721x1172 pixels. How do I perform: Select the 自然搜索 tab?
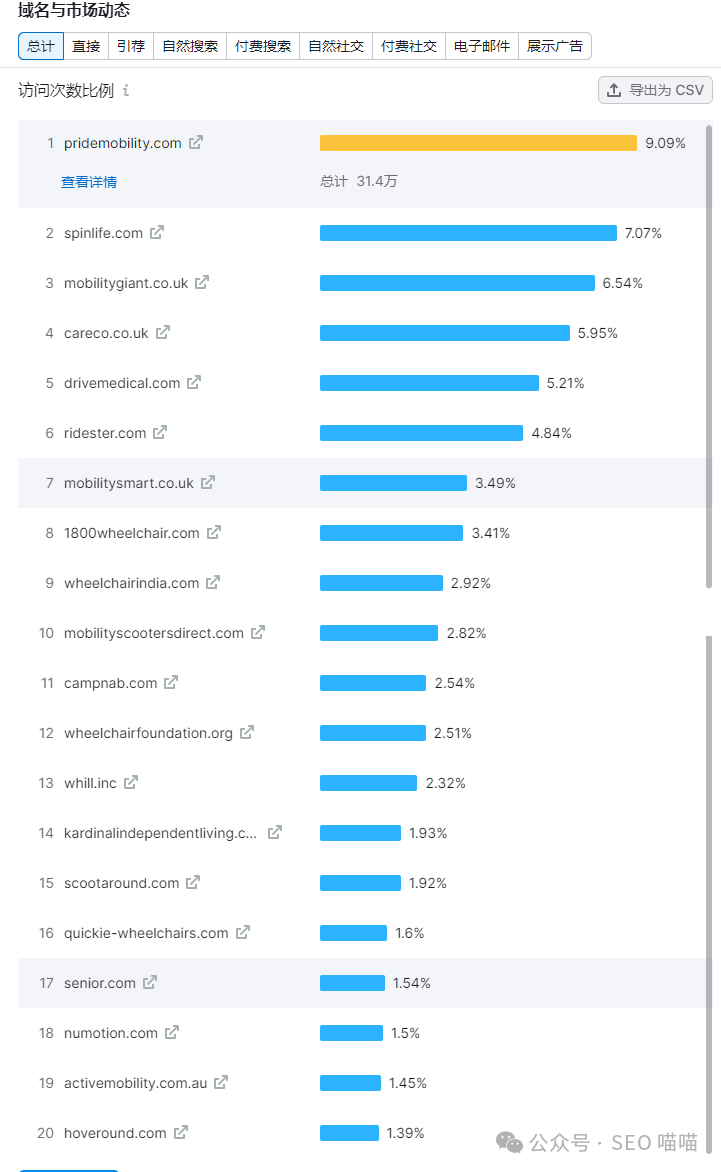pyautogui.click(x=190, y=46)
